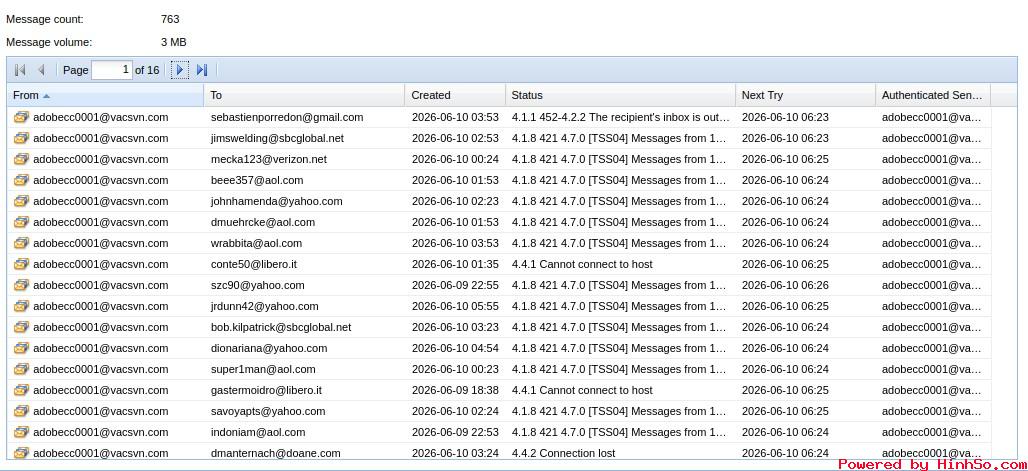Click created time 2026-06-09 22:55
The height and width of the screenshot is (471, 1028).
coord(455,285)
